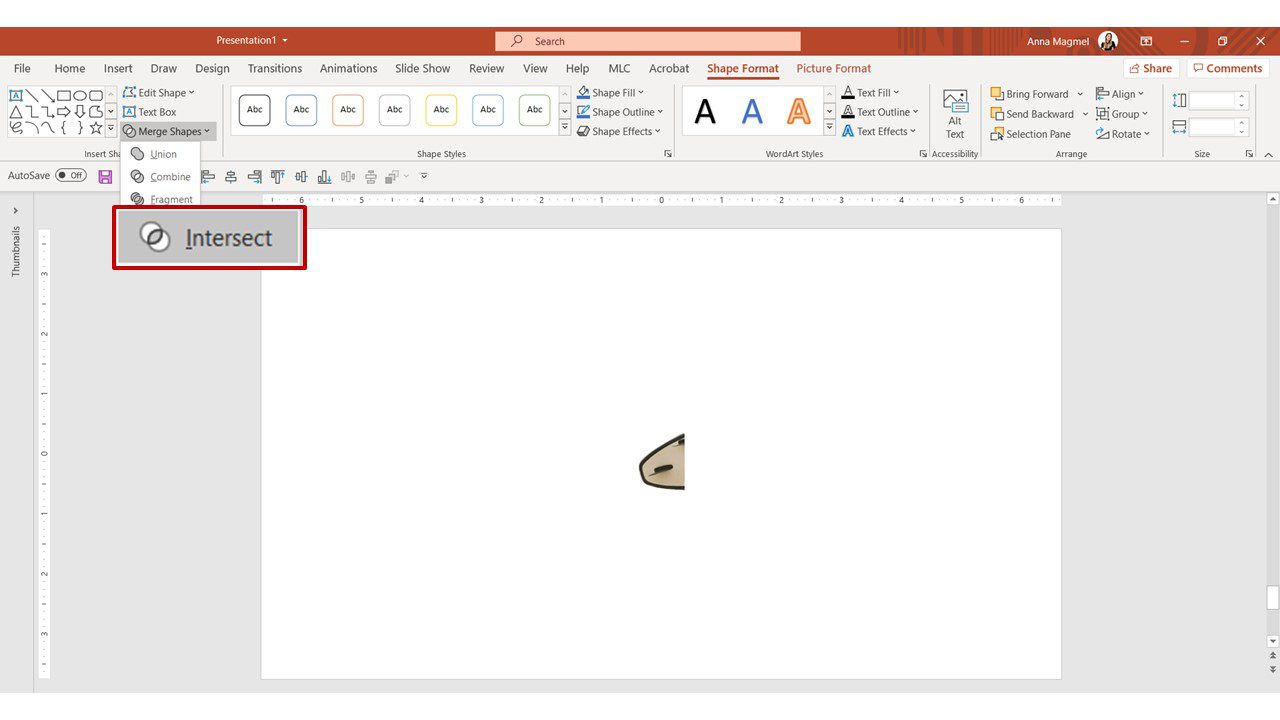
Task: Select the Intersect merge option
Action: tap(209, 238)
